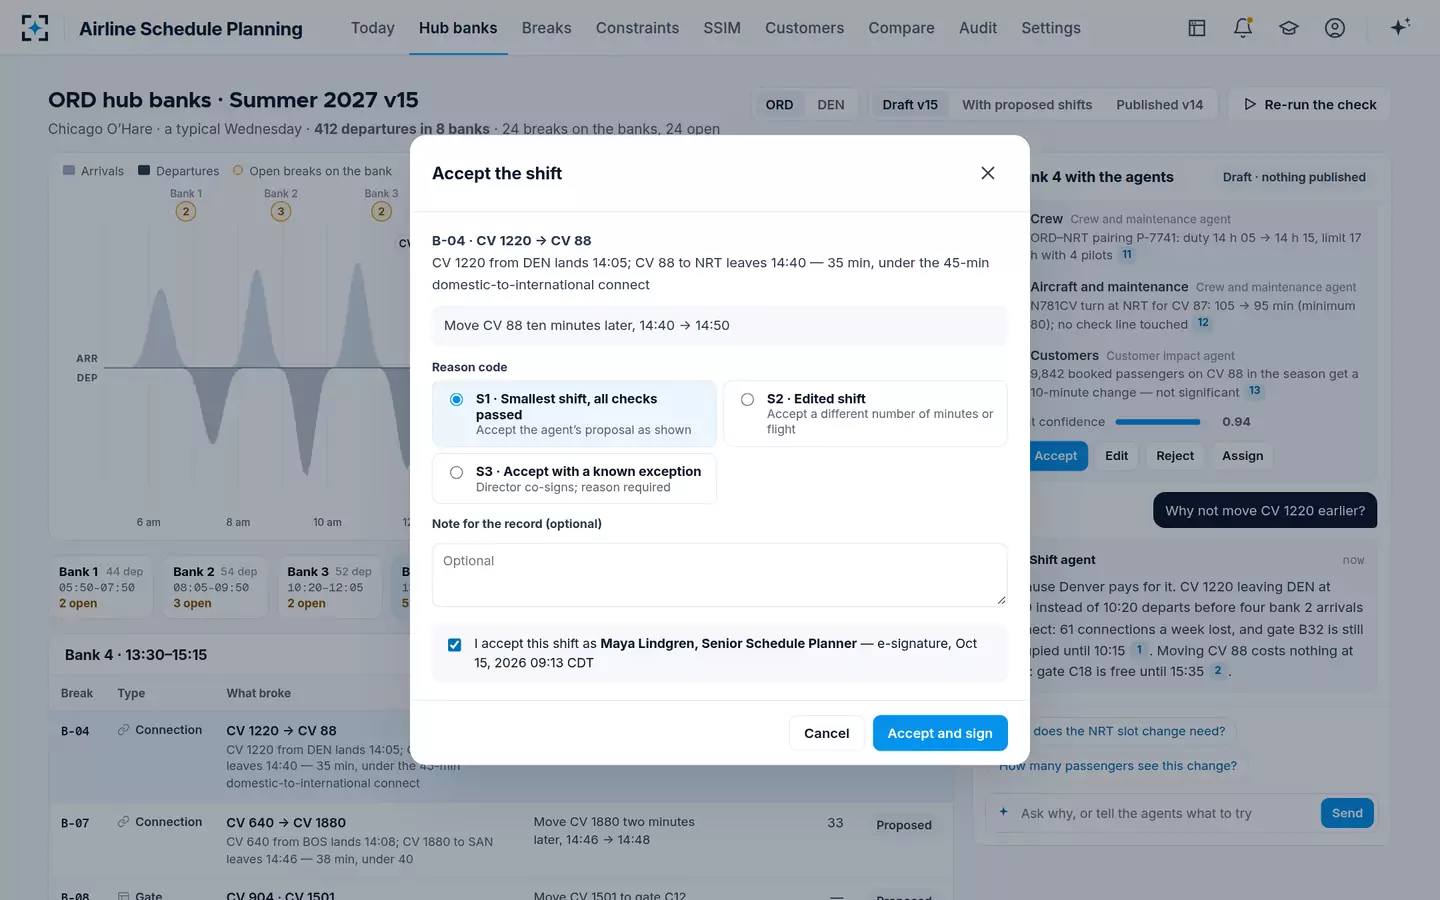Open the Compare tab
This screenshot has height=900, width=1440.
(901, 28)
